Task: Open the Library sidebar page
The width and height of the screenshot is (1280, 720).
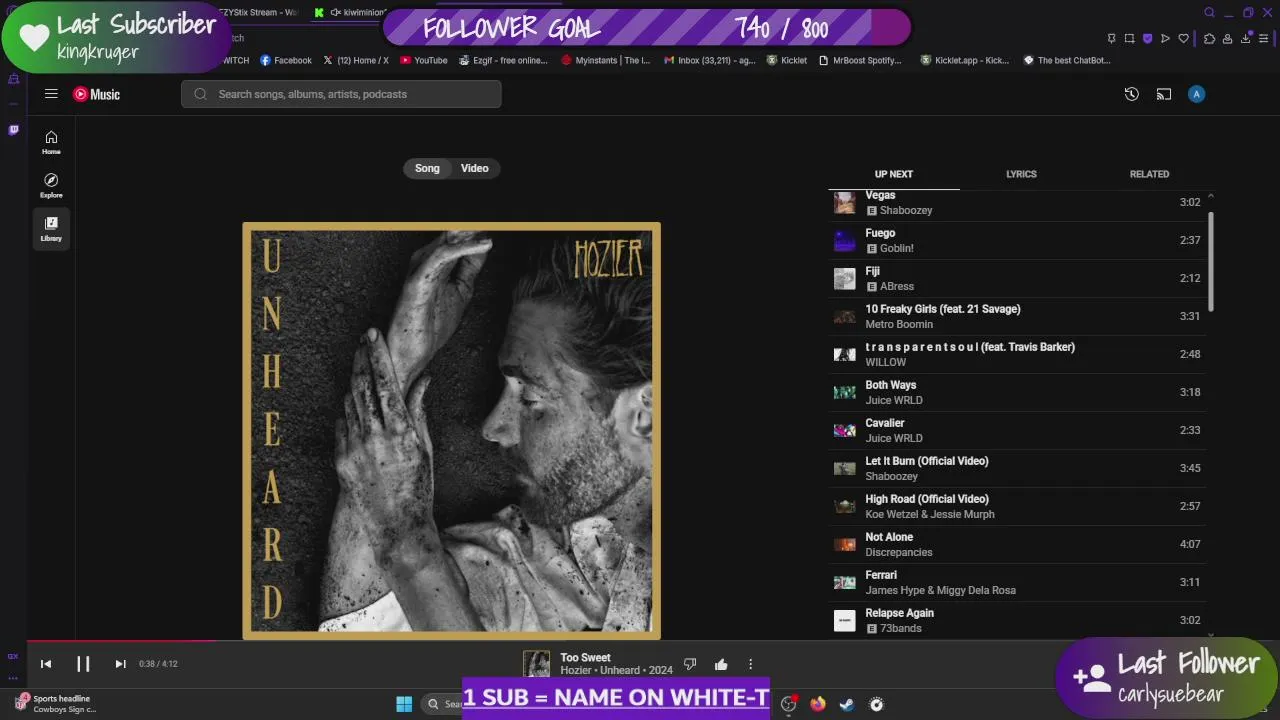Action: point(51,229)
